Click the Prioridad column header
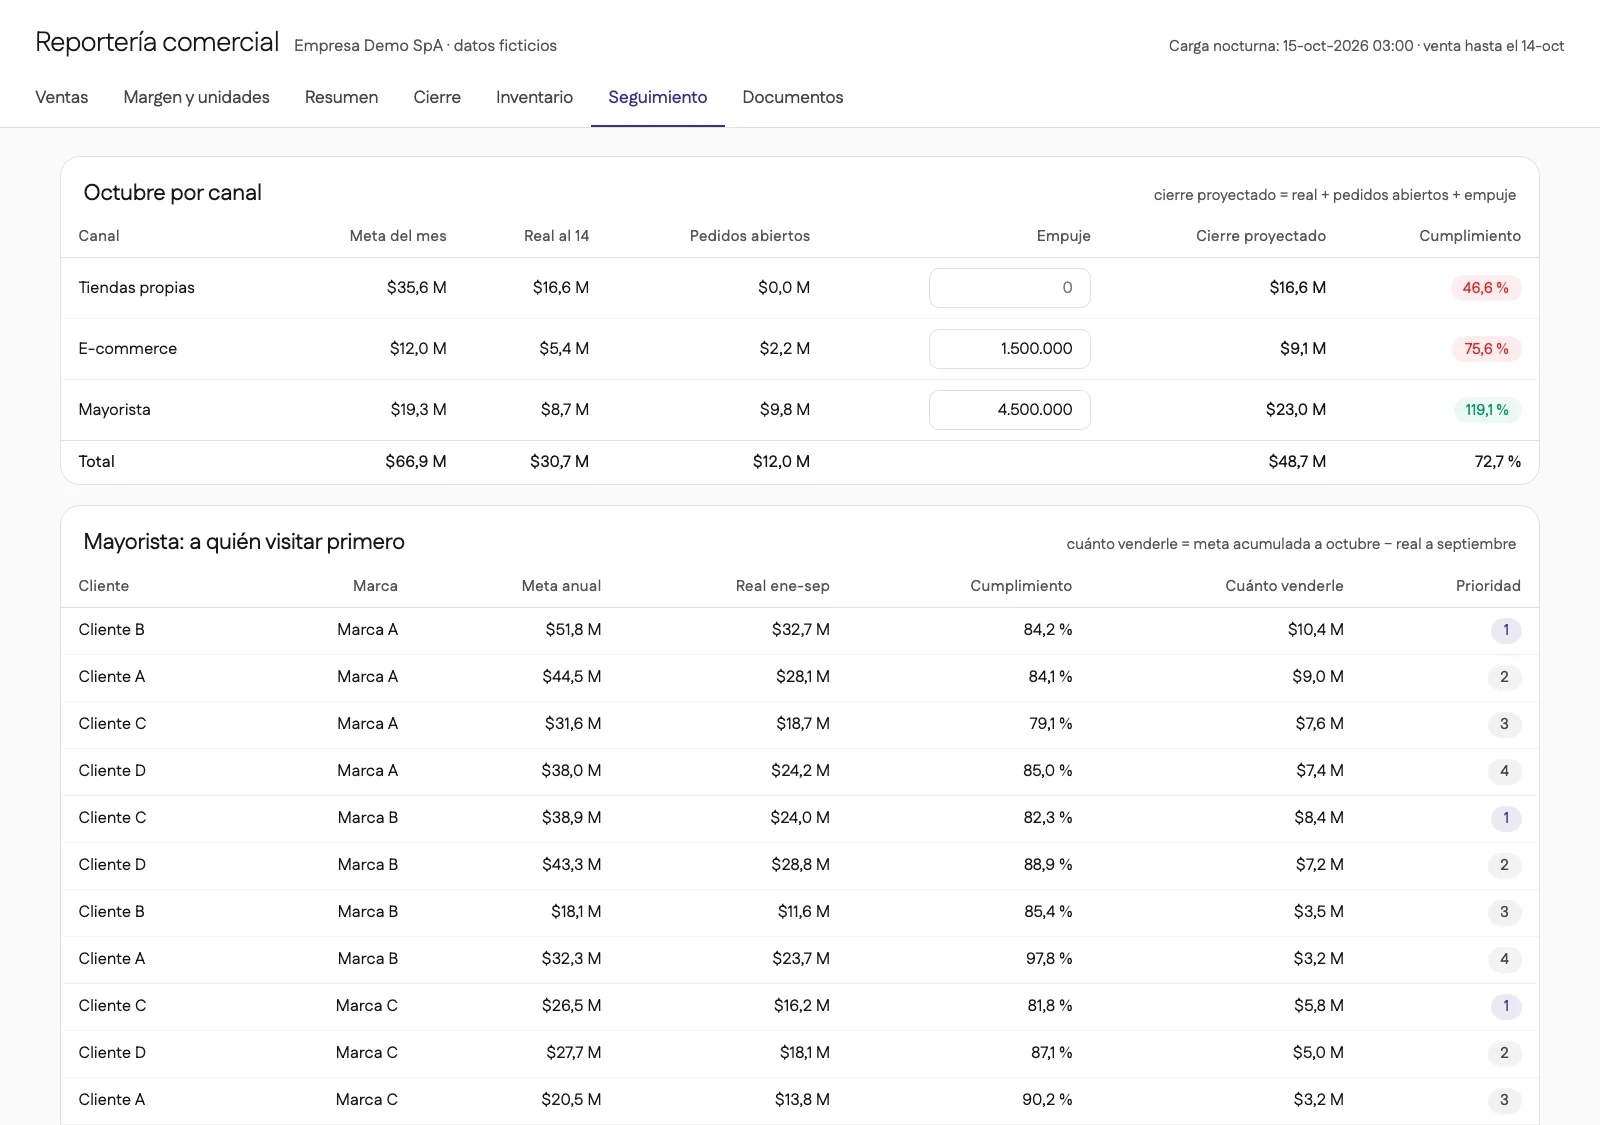The image size is (1600, 1125). pyautogui.click(x=1488, y=586)
